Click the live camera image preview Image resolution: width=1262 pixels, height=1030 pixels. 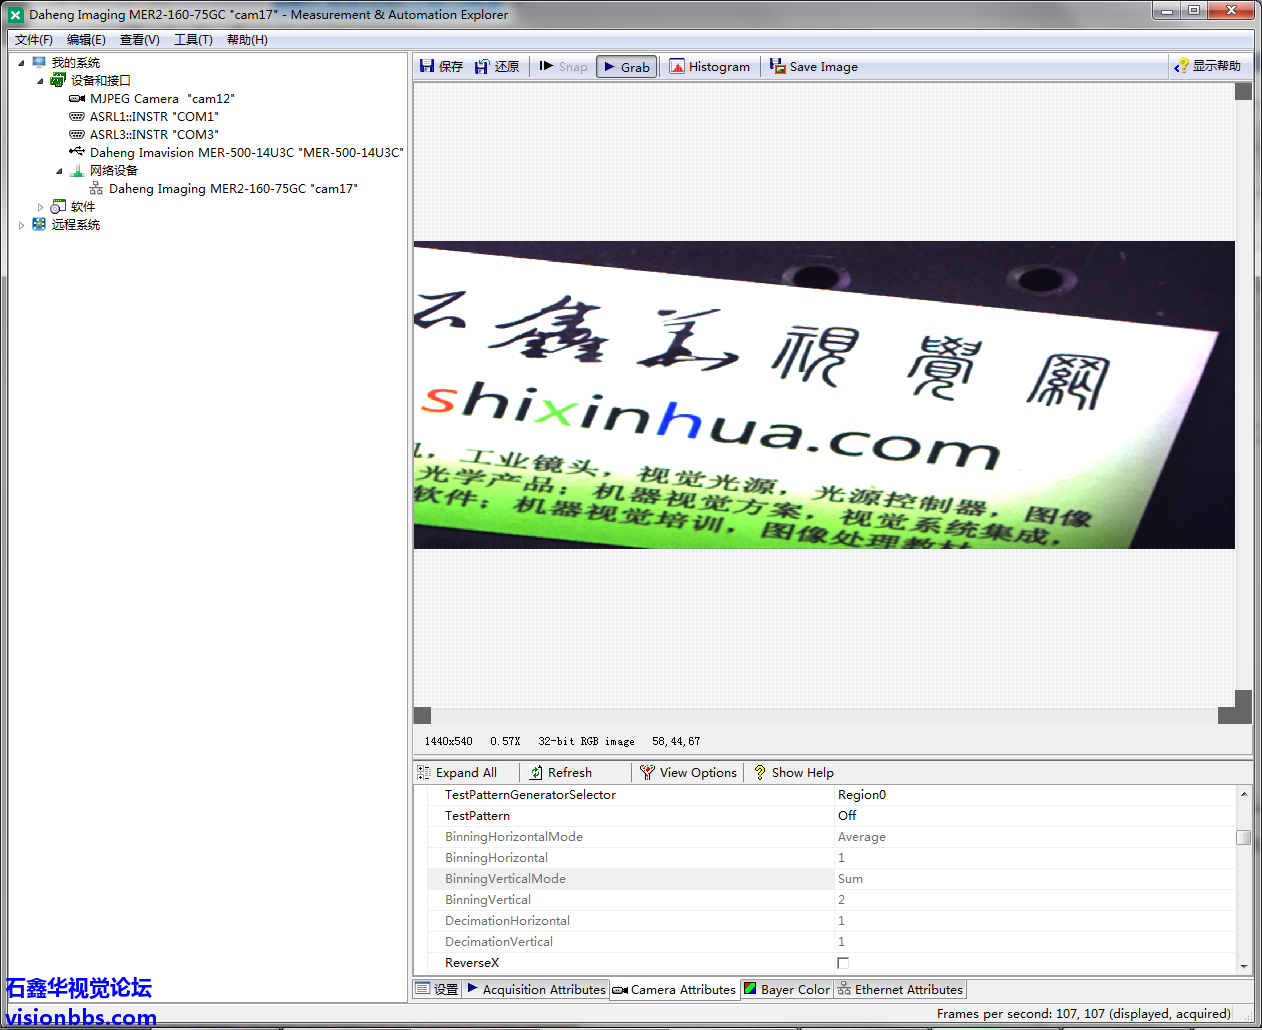click(824, 394)
